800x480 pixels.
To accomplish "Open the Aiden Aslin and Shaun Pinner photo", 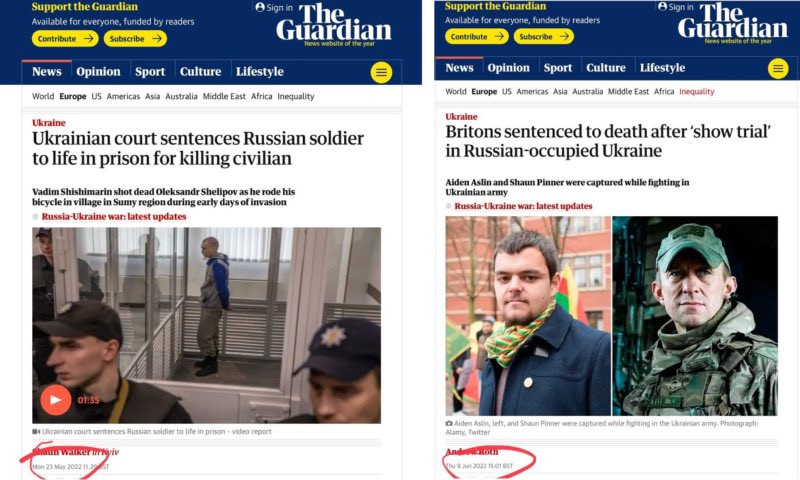I will 611,316.
